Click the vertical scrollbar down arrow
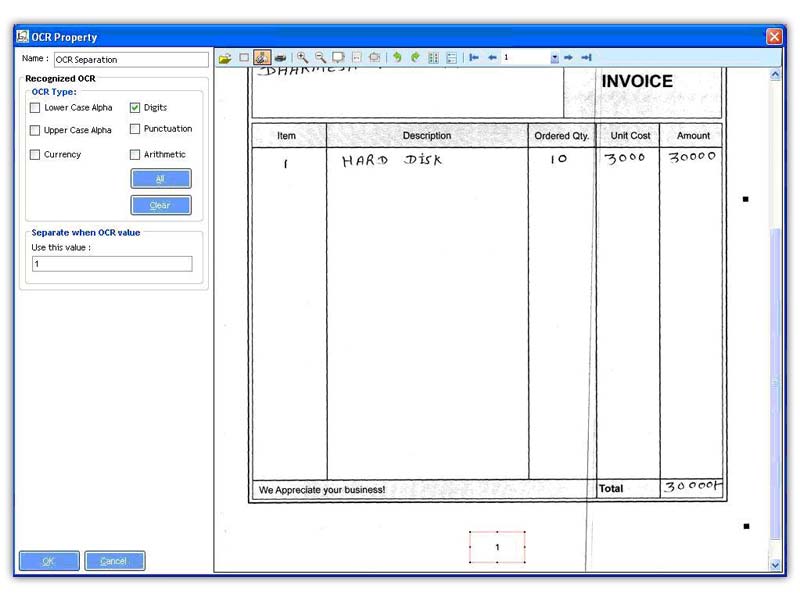The width and height of the screenshot is (800, 600). tap(775, 565)
